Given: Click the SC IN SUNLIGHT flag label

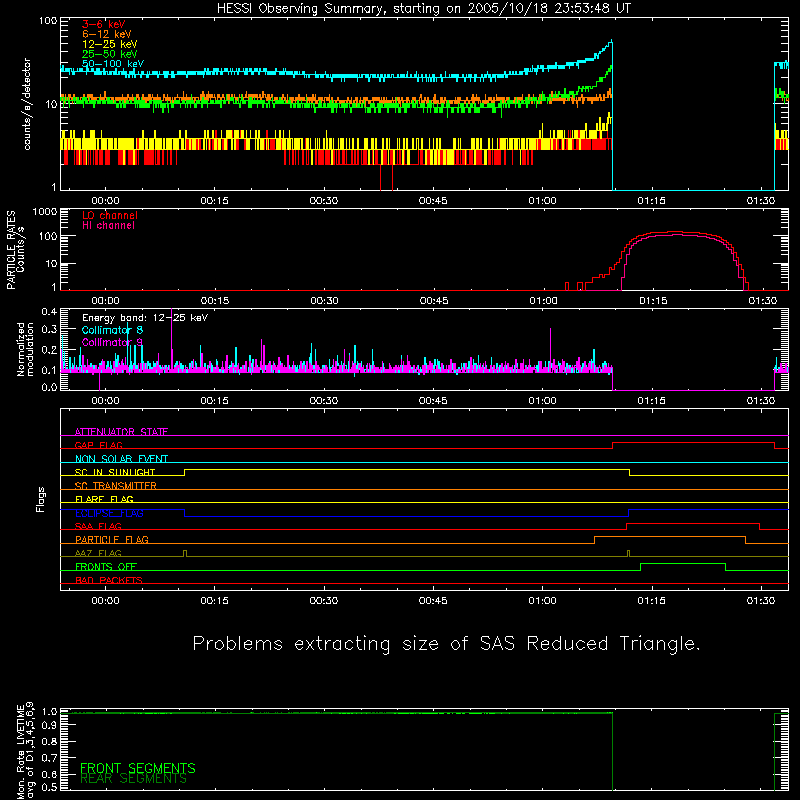Looking at the screenshot, I should [115, 472].
